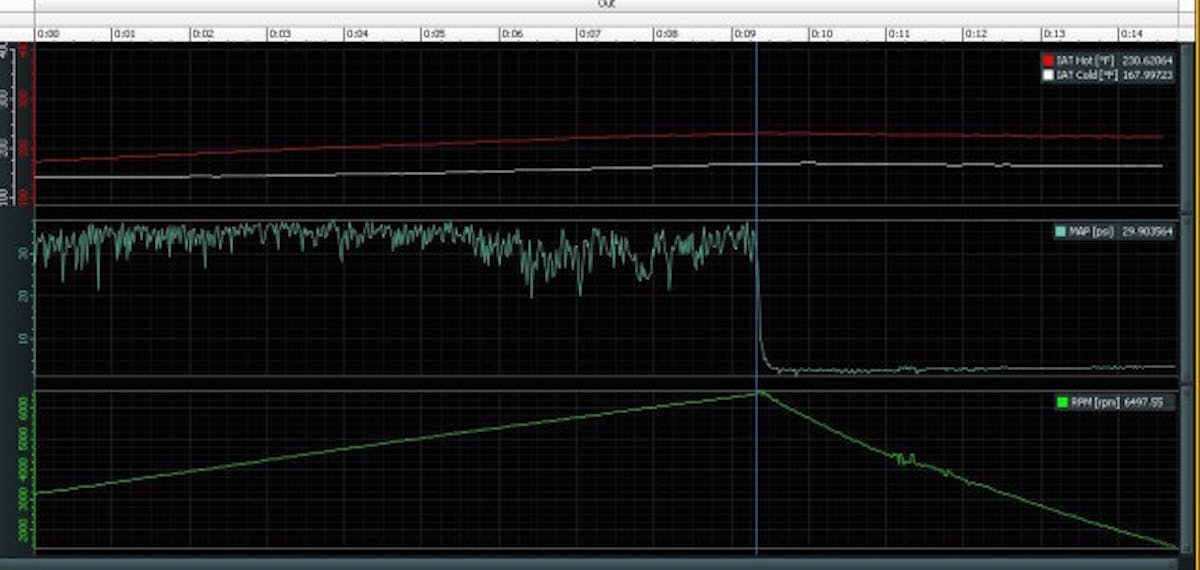Click the teal MAP legend swatch

click(x=1060, y=231)
